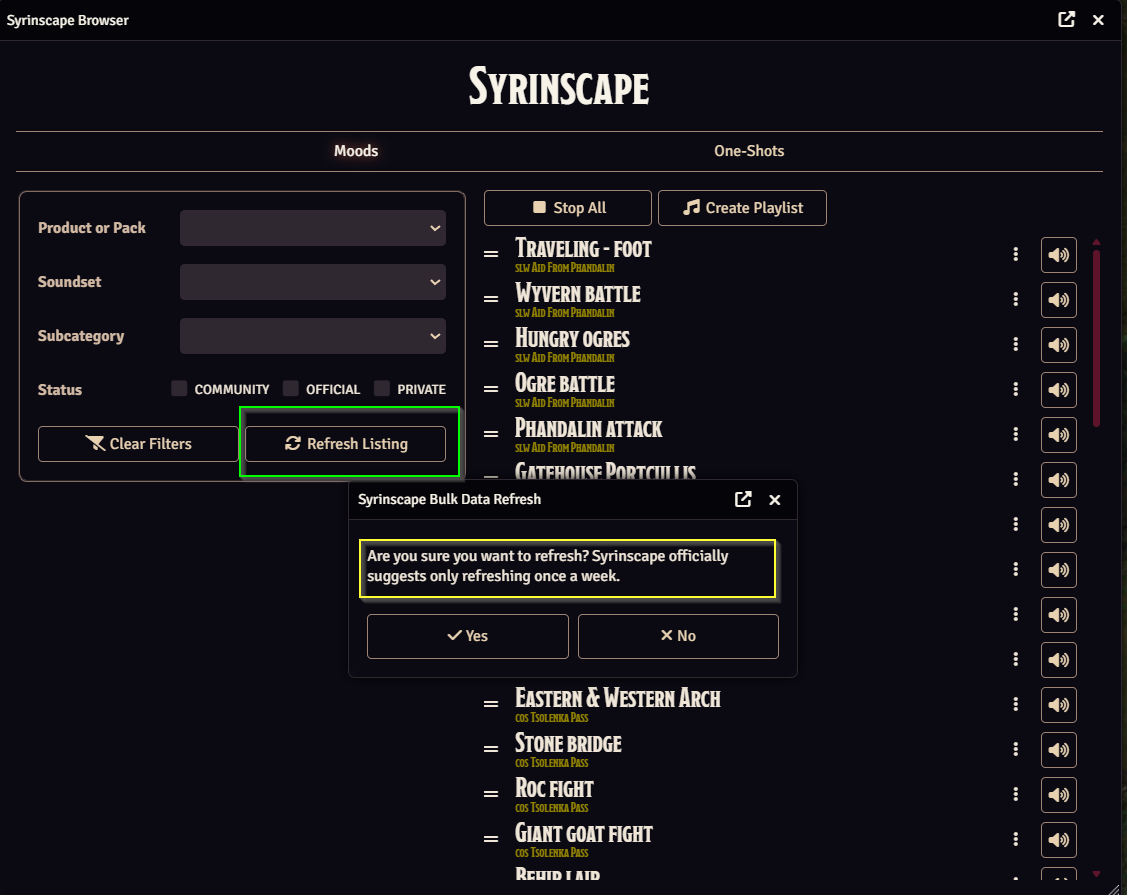The image size is (1127, 895).
Task: Select the "Giant goat fight" title text
Action: coord(584,833)
